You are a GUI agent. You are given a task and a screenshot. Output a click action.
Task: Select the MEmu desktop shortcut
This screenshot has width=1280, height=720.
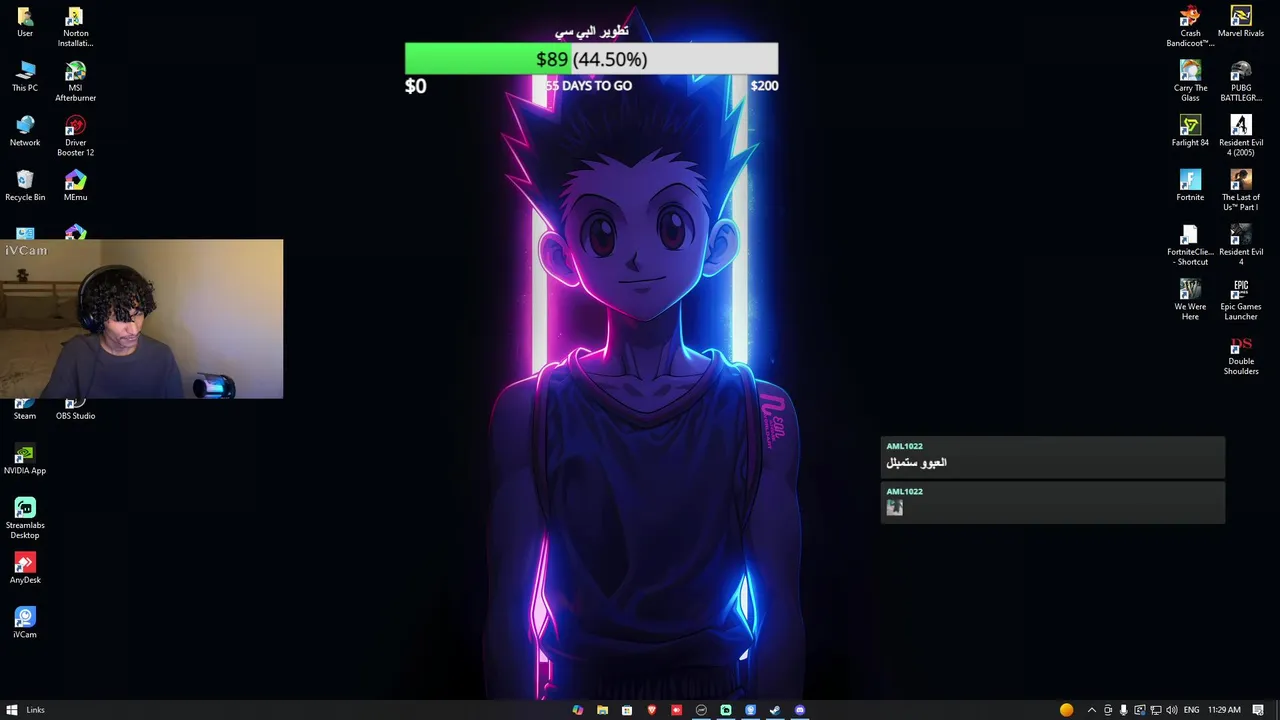point(75,187)
